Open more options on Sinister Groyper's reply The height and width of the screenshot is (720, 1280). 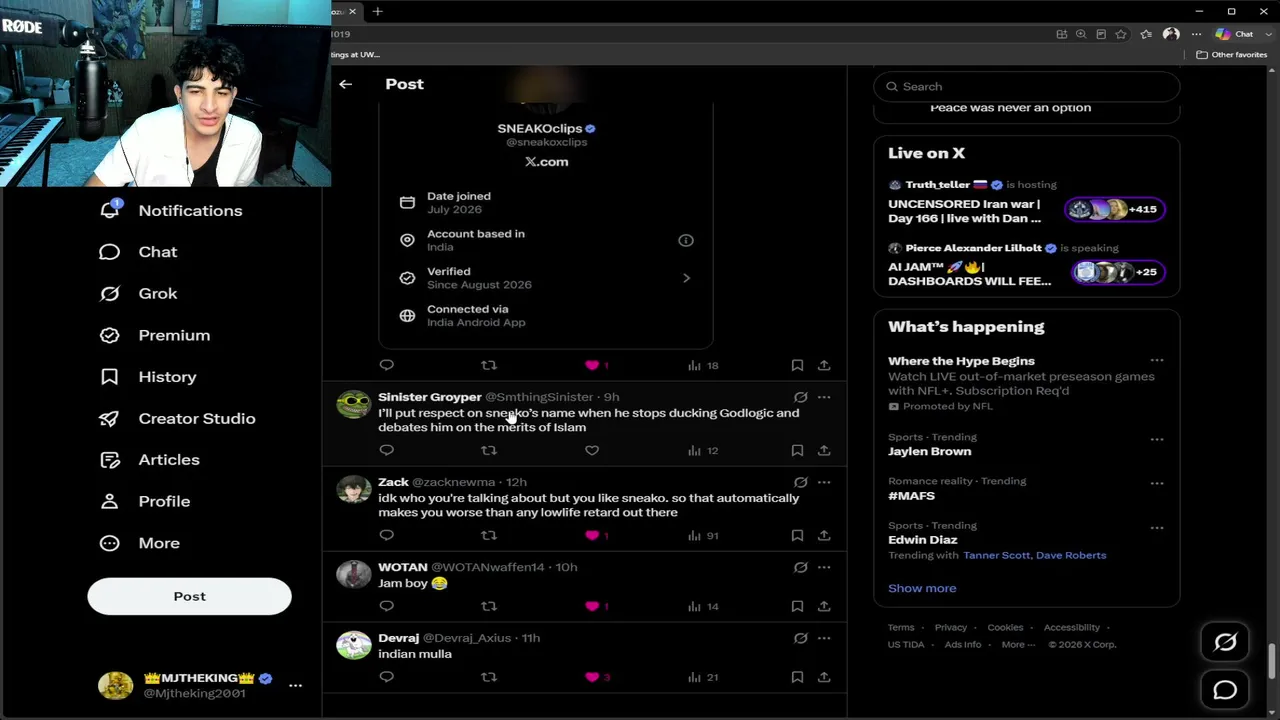[x=824, y=397]
